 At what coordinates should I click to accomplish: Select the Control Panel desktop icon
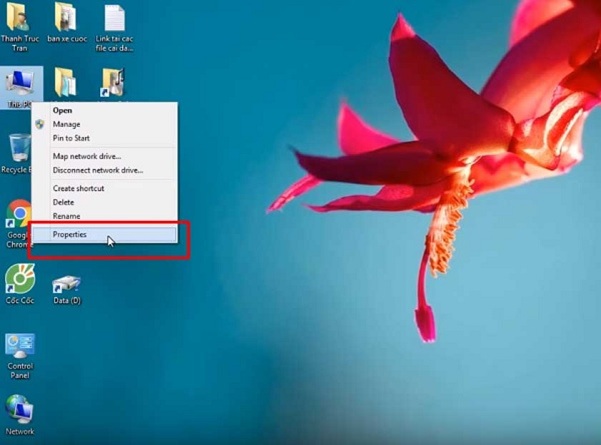tap(20, 356)
